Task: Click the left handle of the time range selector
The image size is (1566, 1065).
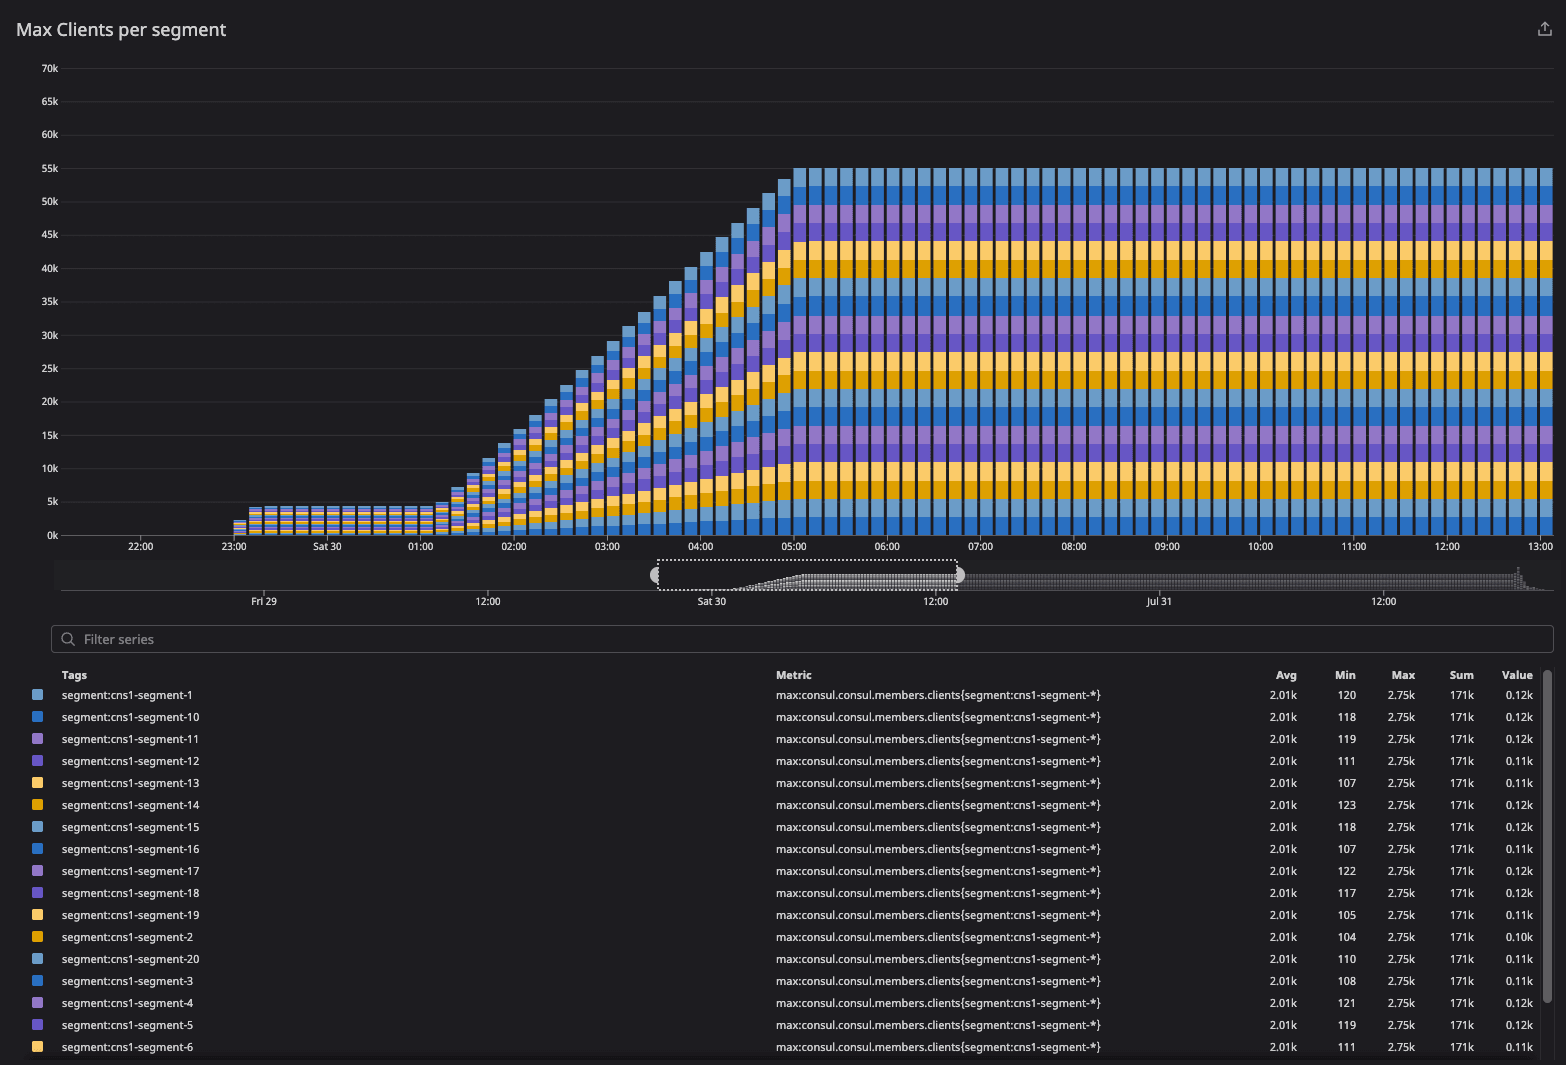Action: point(656,575)
